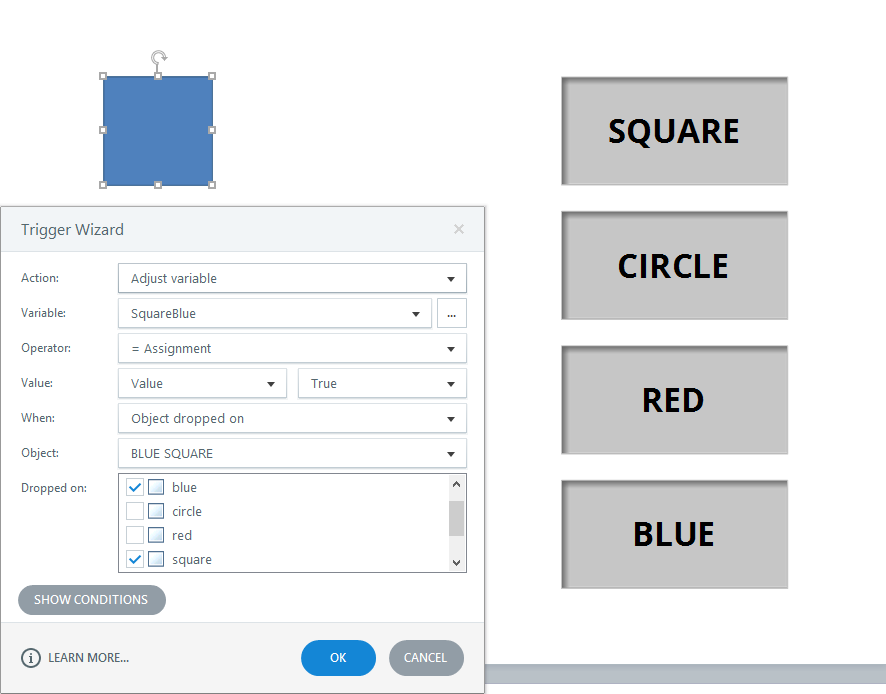886x694 pixels.
Task: Open the Object BLUE SQUARE dropdown
Action: pos(292,454)
